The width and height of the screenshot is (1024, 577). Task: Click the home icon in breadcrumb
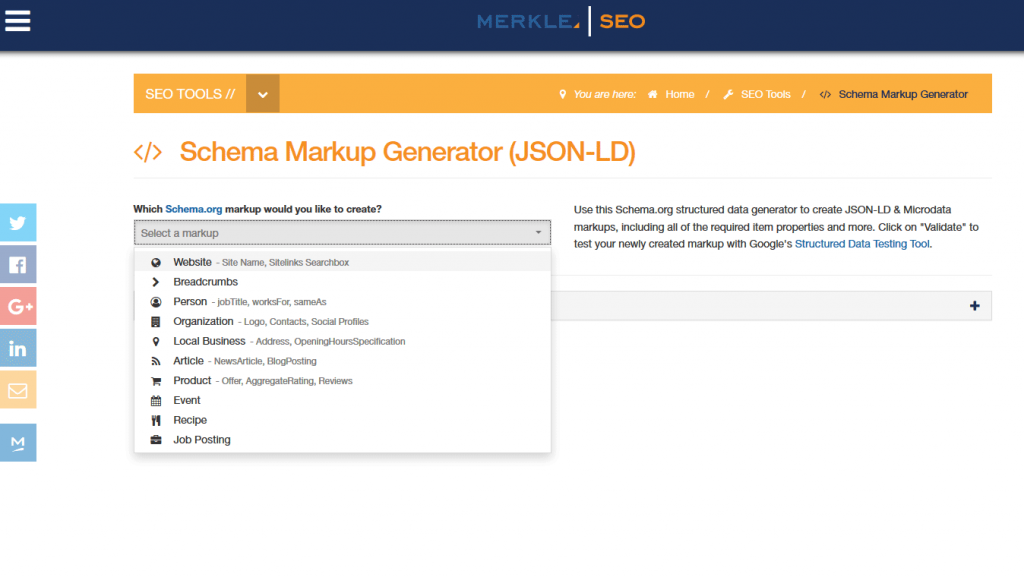pyautogui.click(x=652, y=94)
